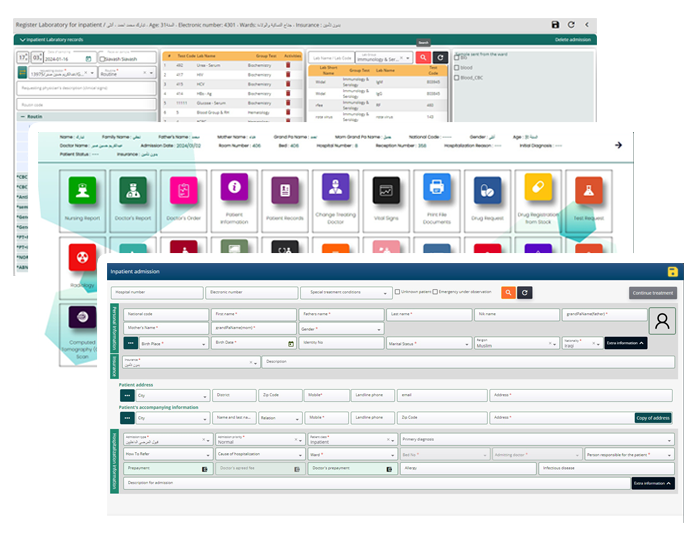The width and height of the screenshot is (700, 542).
Task: Open Drug Registration from Stock tile
Action: click(x=538, y=201)
